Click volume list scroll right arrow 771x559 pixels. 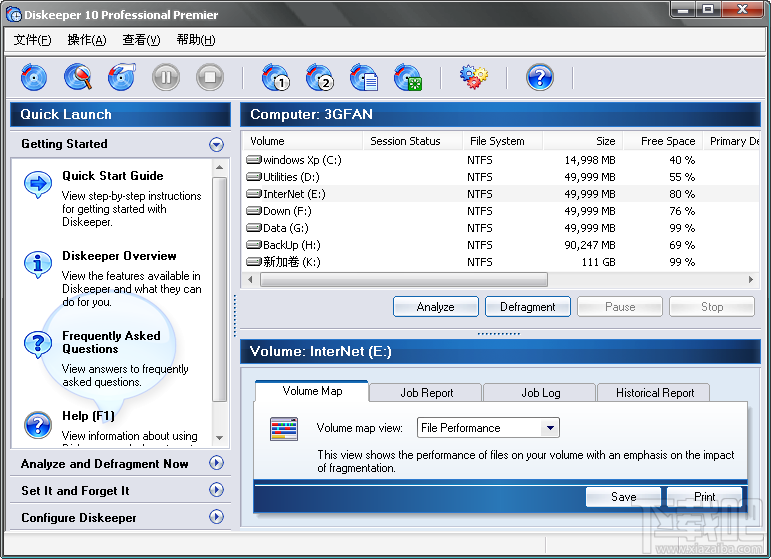tap(750, 279)
